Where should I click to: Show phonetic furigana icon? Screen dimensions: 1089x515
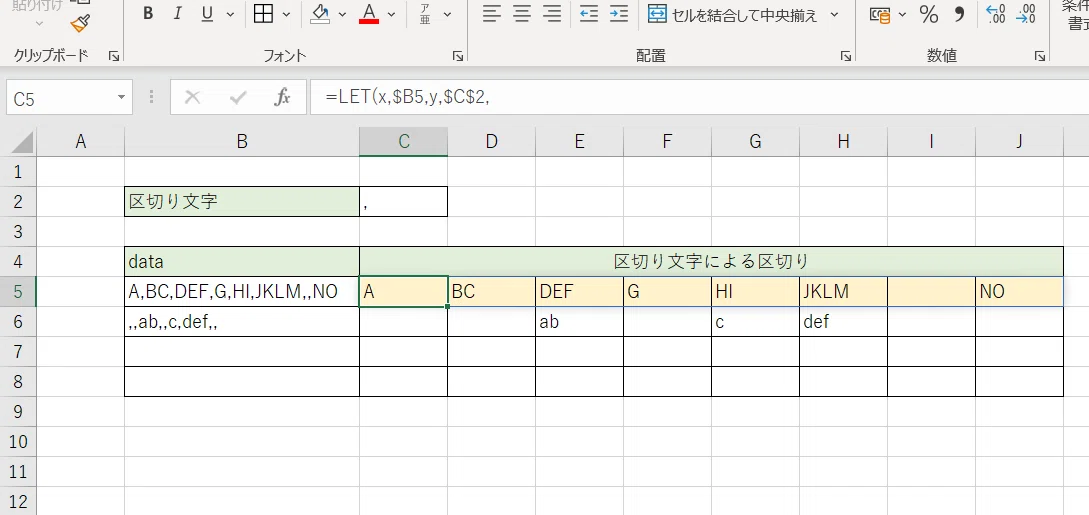pyautogui.click(x=425, y=14)
